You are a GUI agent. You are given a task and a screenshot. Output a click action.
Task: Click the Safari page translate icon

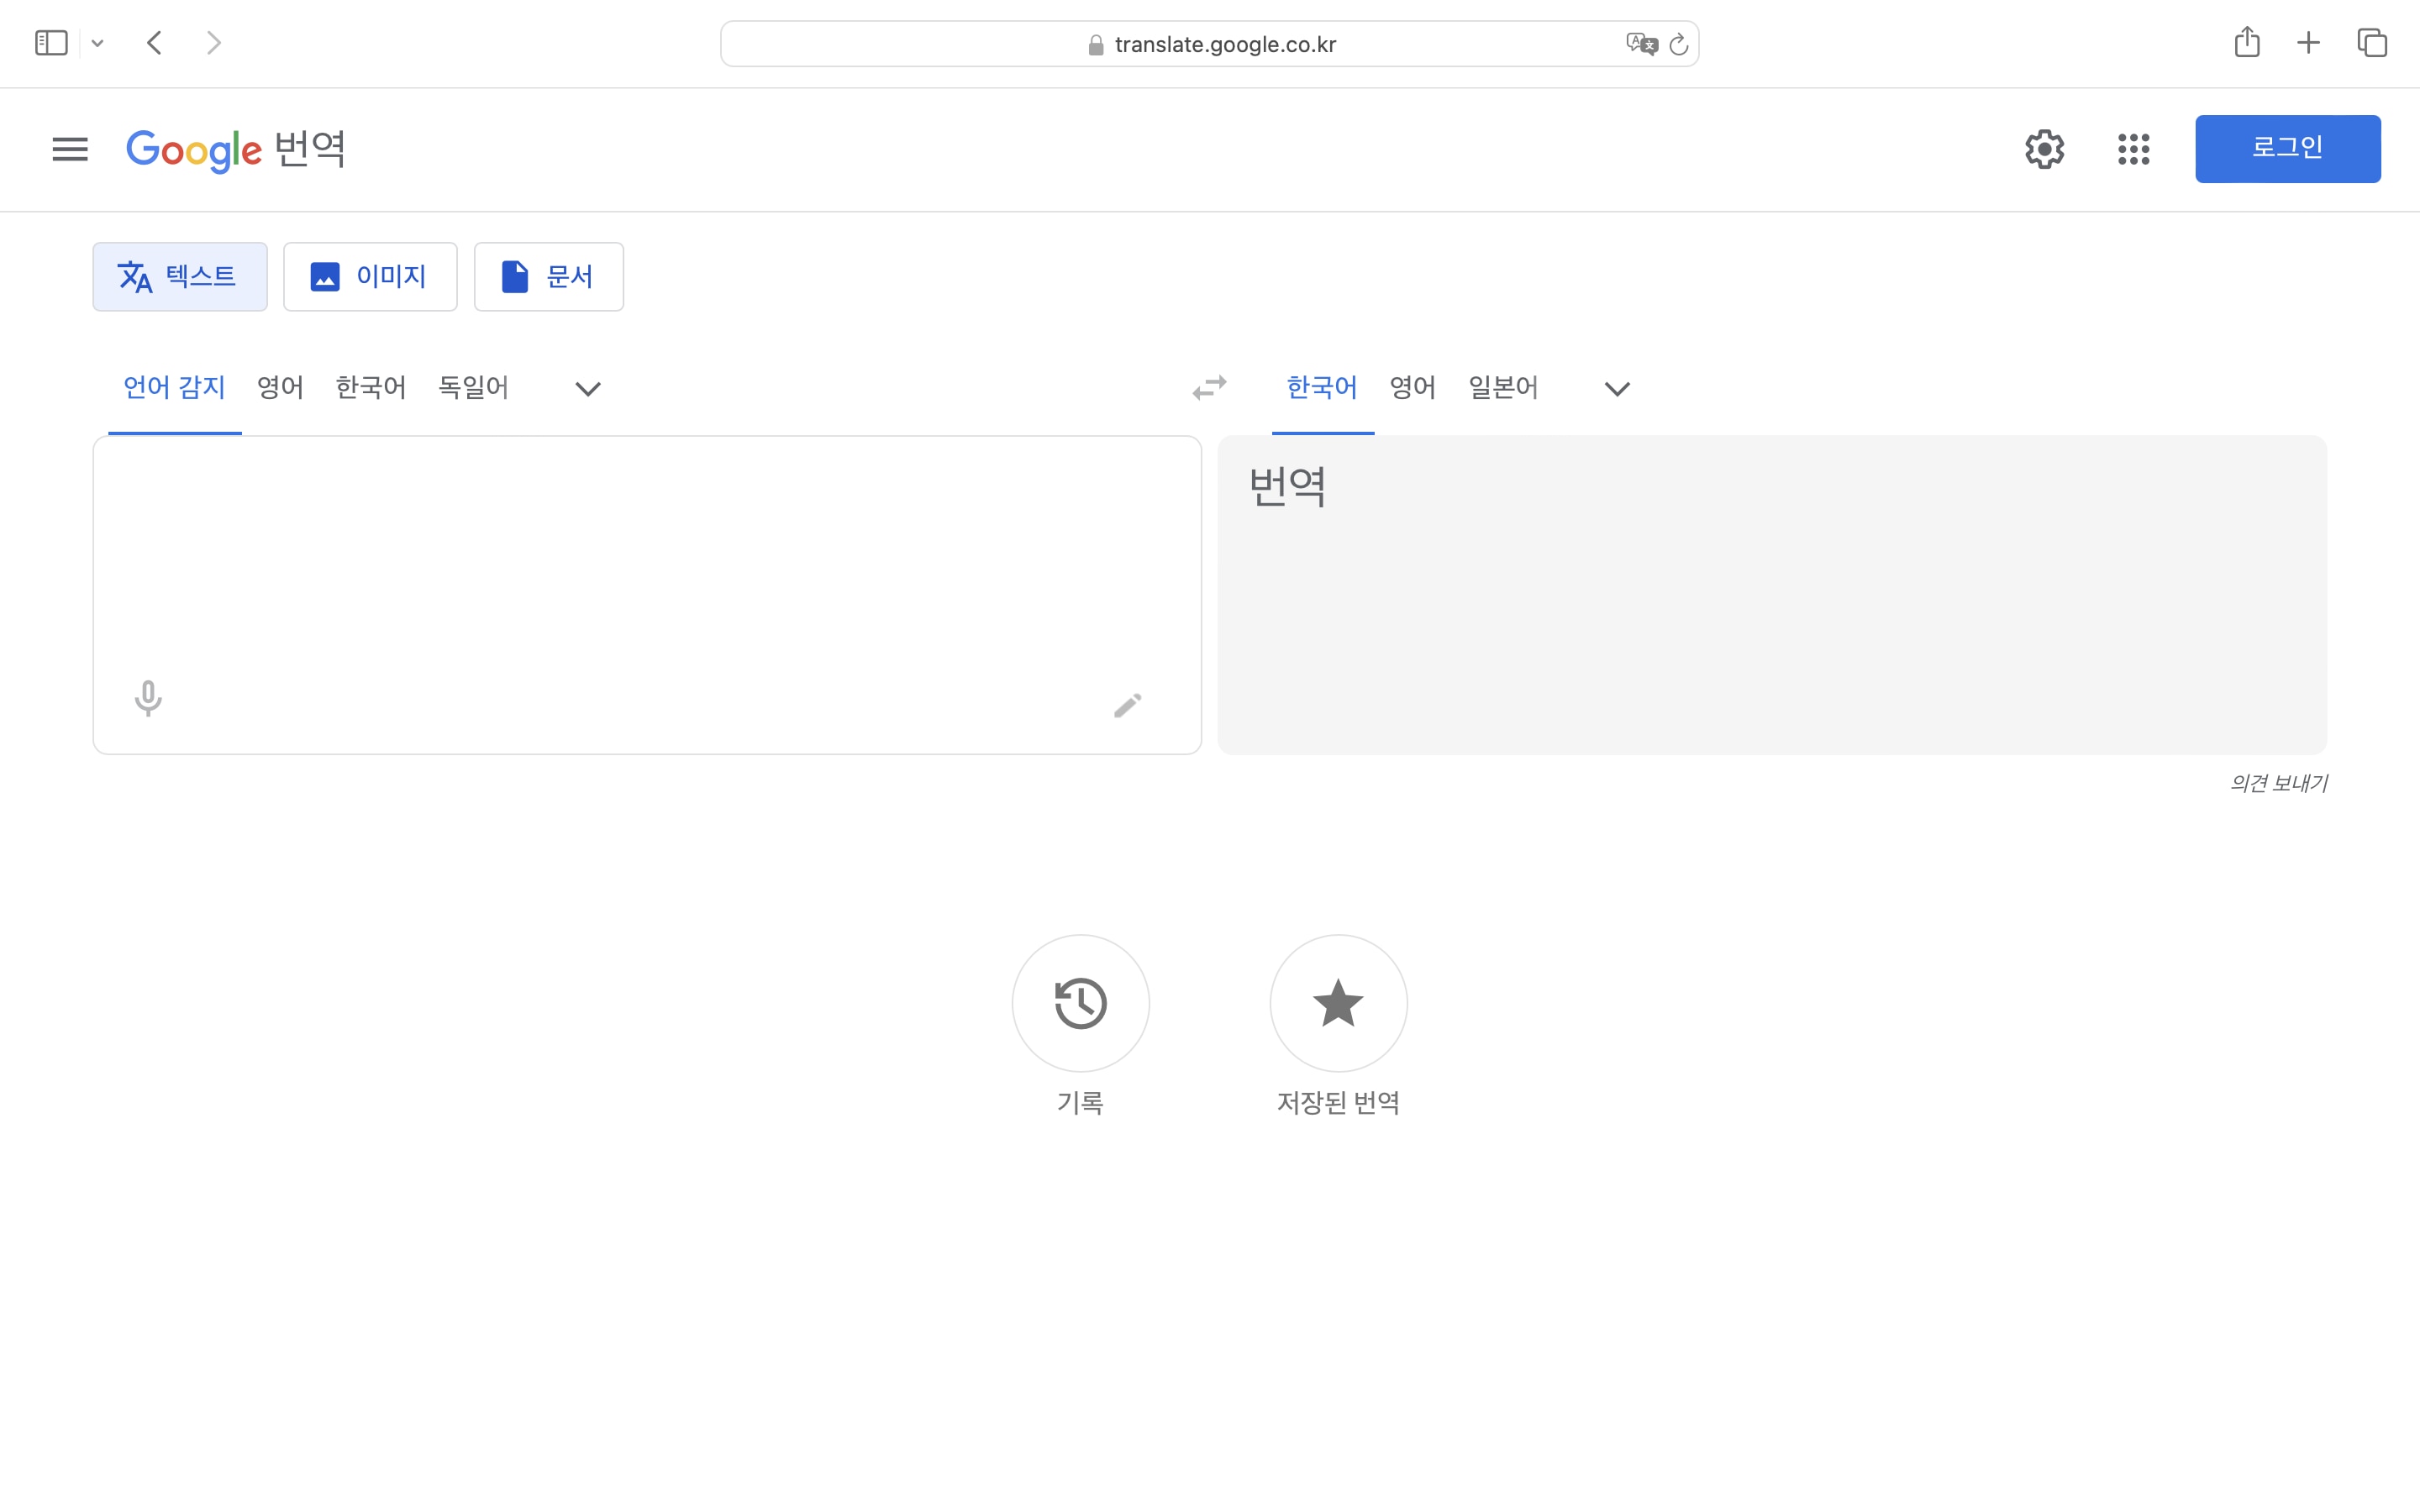(x=1641, y=44)
